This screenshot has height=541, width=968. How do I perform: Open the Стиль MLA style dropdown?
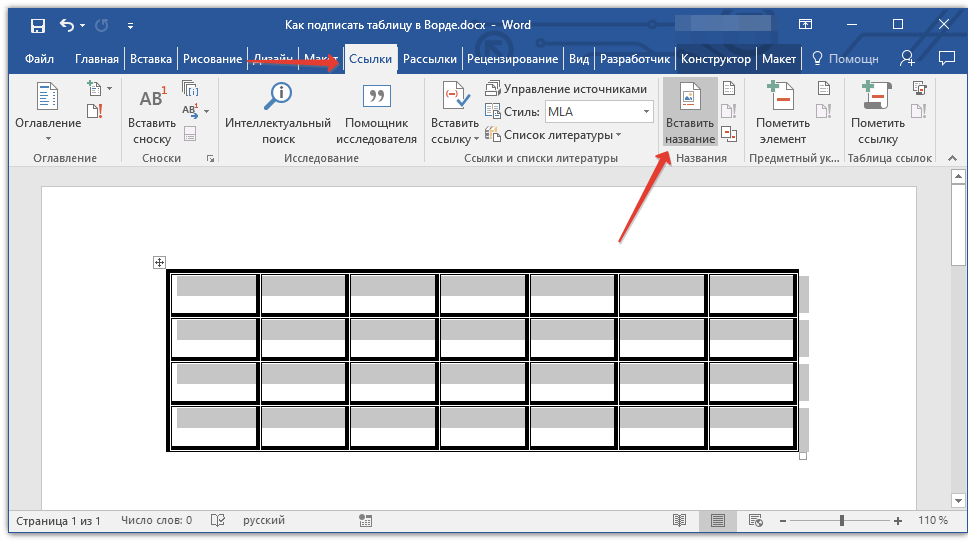tap(599, 112)
